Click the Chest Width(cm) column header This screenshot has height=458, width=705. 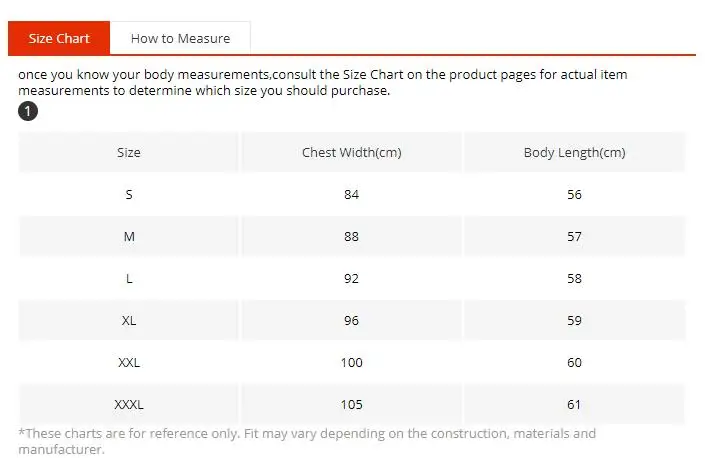pyautogui.click(x=351, y=153)
